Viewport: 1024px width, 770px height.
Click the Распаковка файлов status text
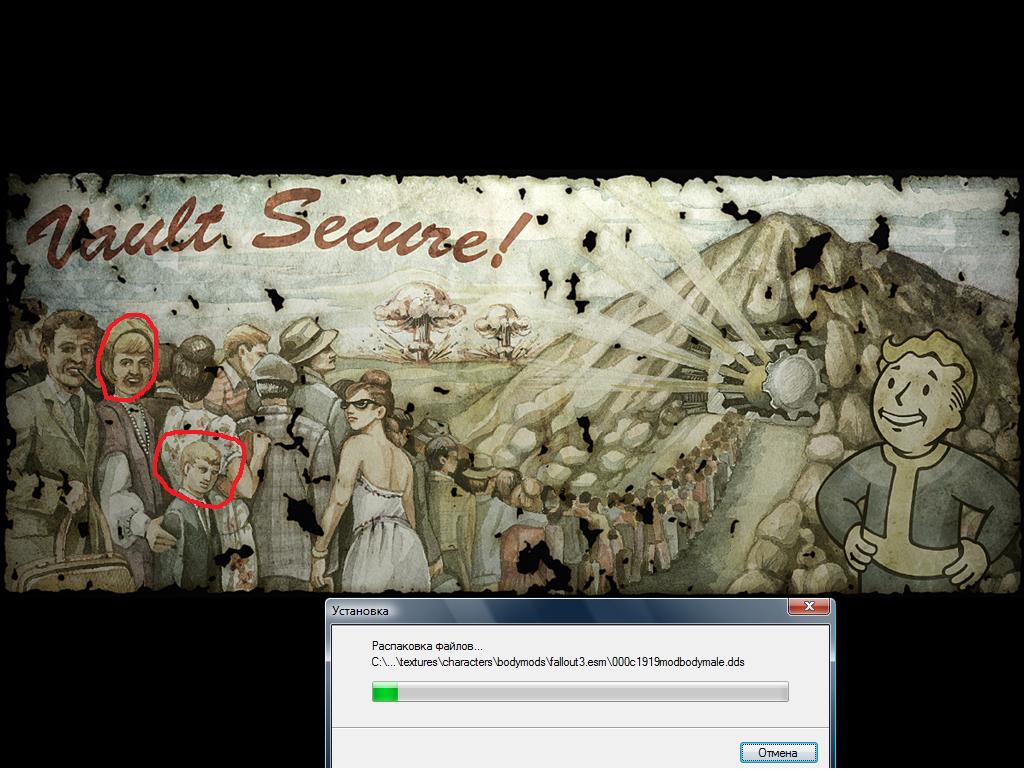(427, 646)
